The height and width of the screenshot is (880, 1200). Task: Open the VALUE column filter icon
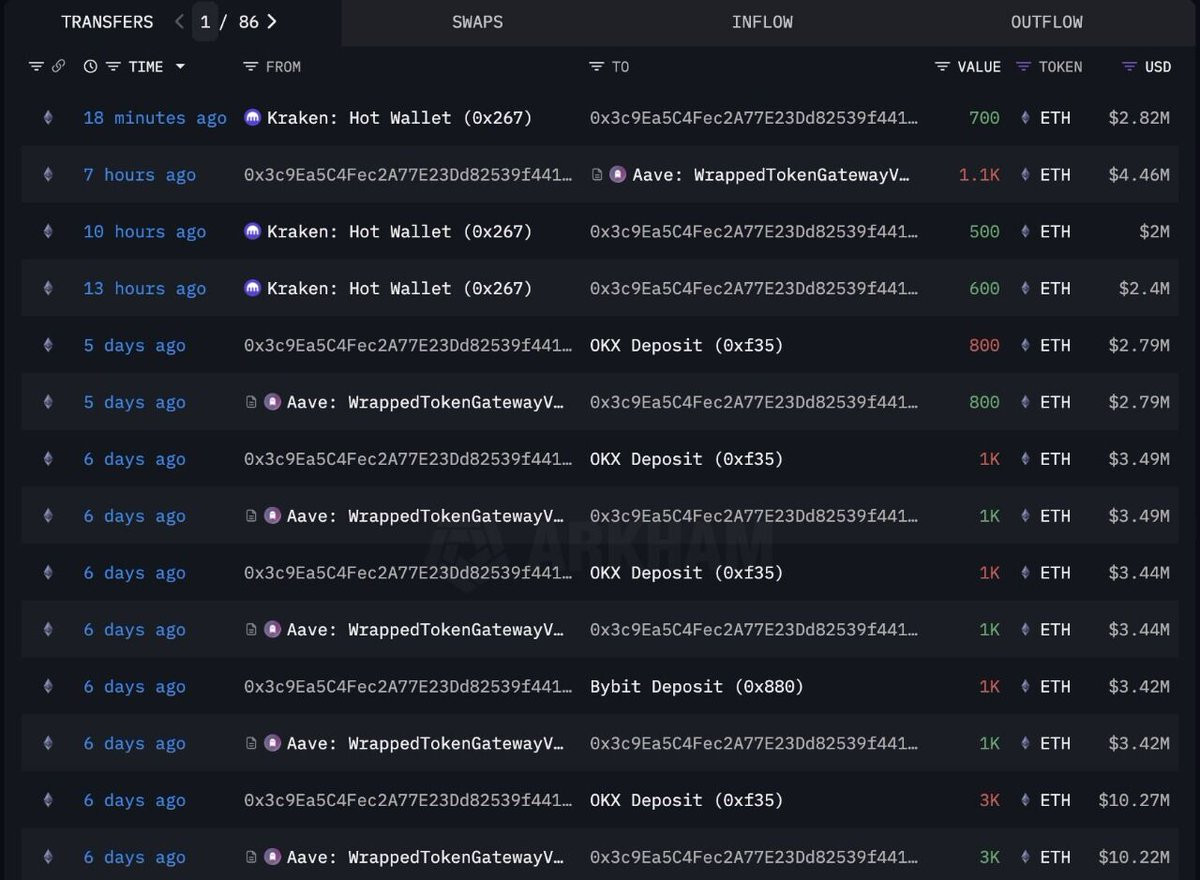click(x=943, y=67)
